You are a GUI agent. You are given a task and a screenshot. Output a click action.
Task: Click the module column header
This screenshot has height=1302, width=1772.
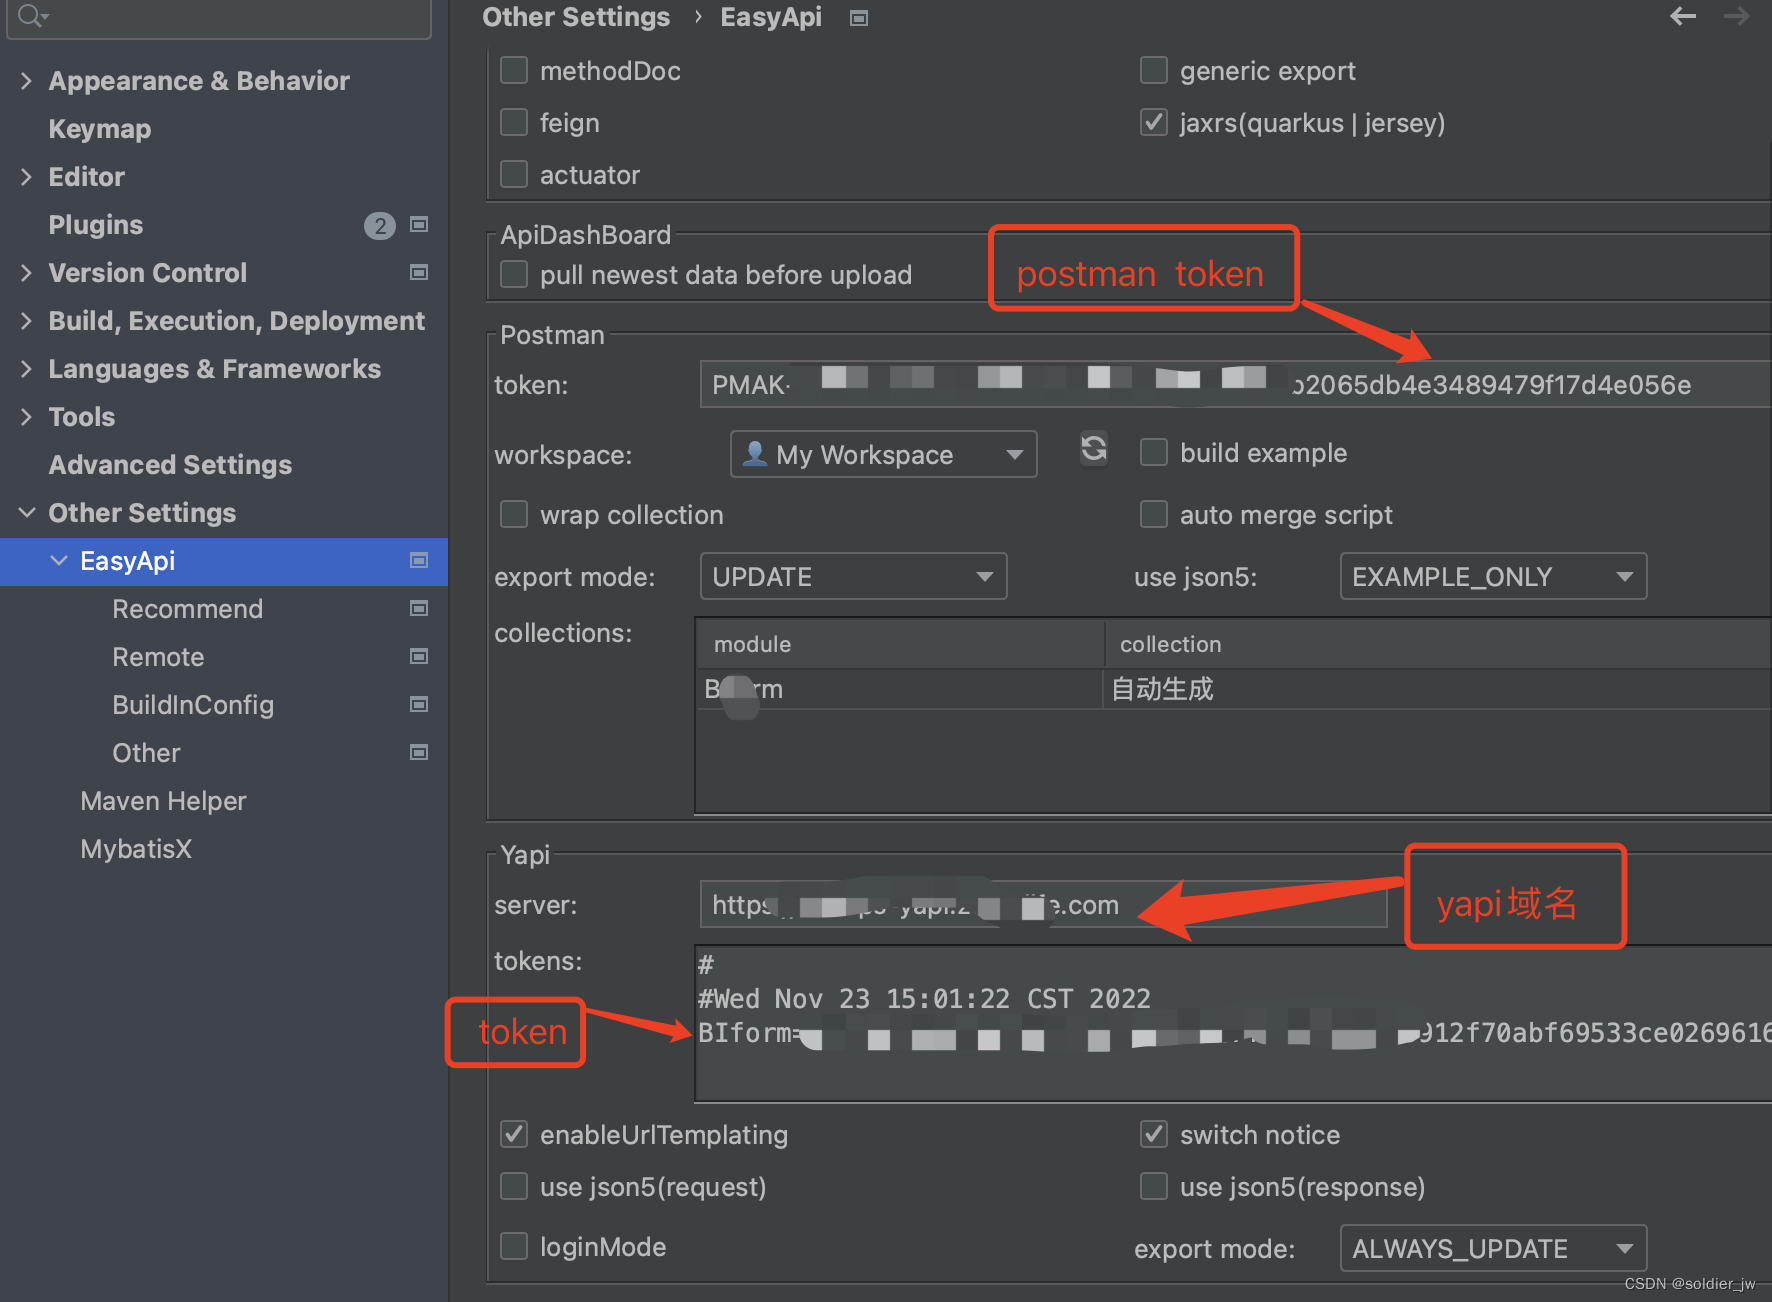tap(900, 644)
